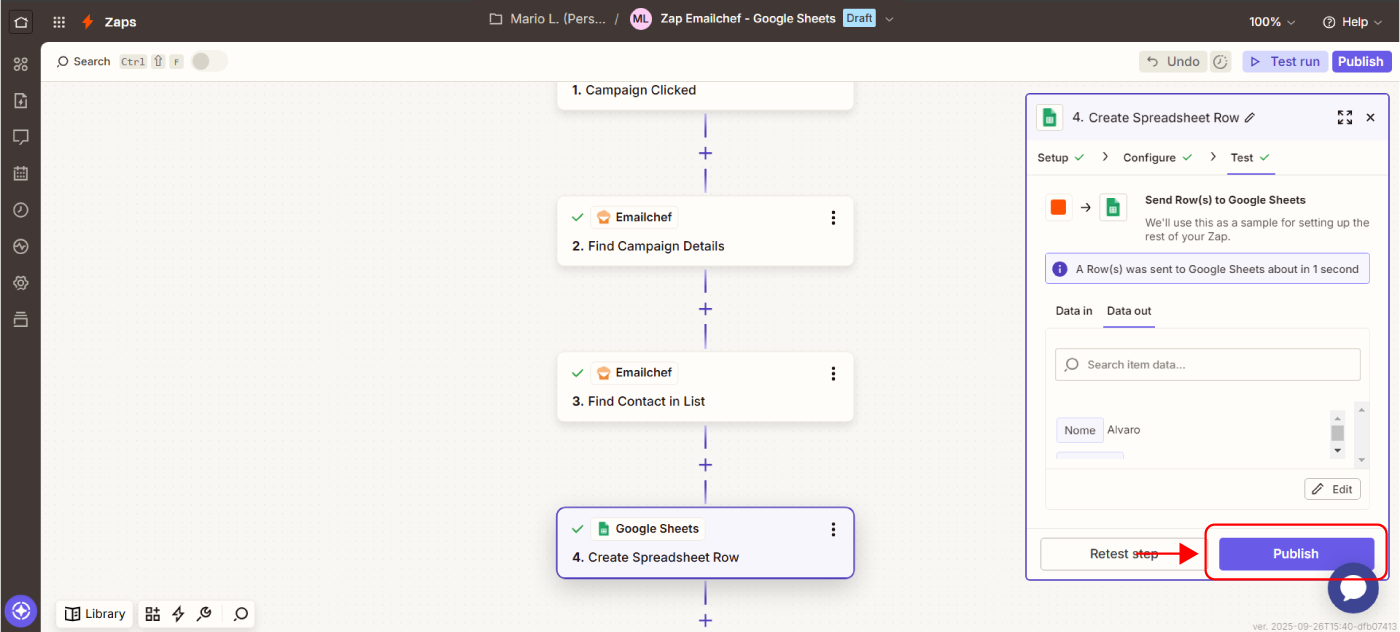1400x632 pixels.
Task: Open the apps grid menu icon
Action: (59, 21)
